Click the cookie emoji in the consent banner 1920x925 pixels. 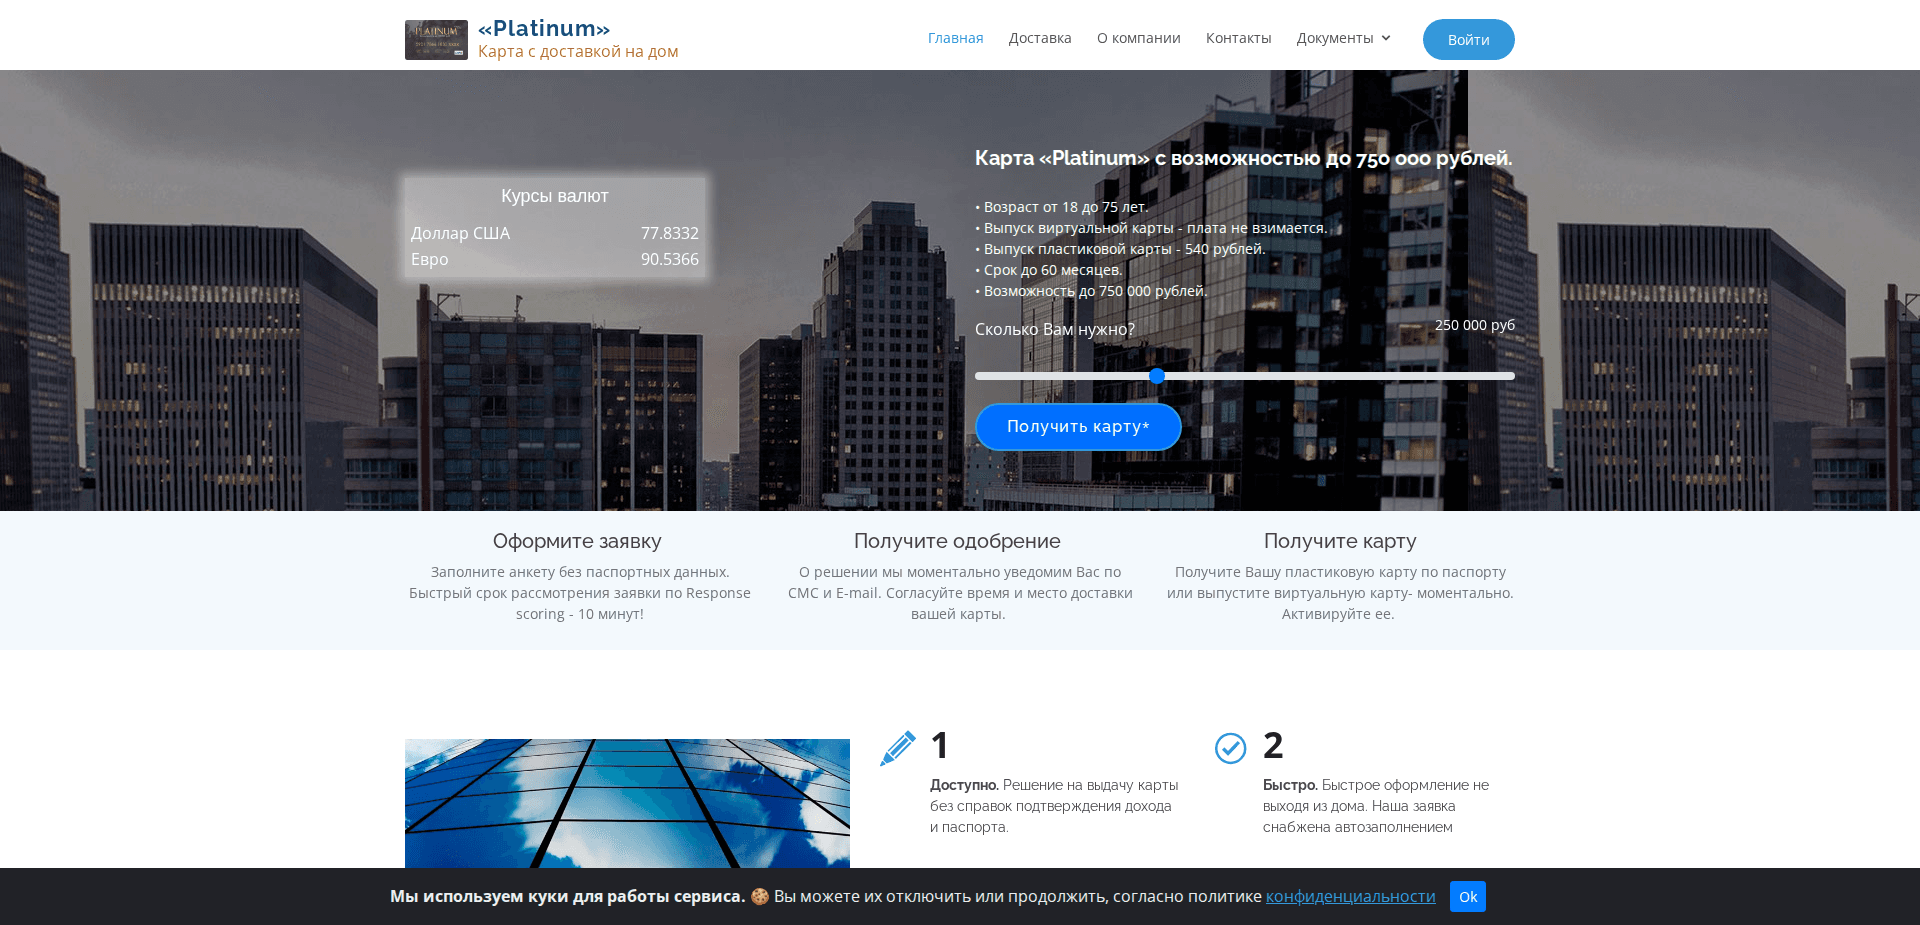click(761, 896)
